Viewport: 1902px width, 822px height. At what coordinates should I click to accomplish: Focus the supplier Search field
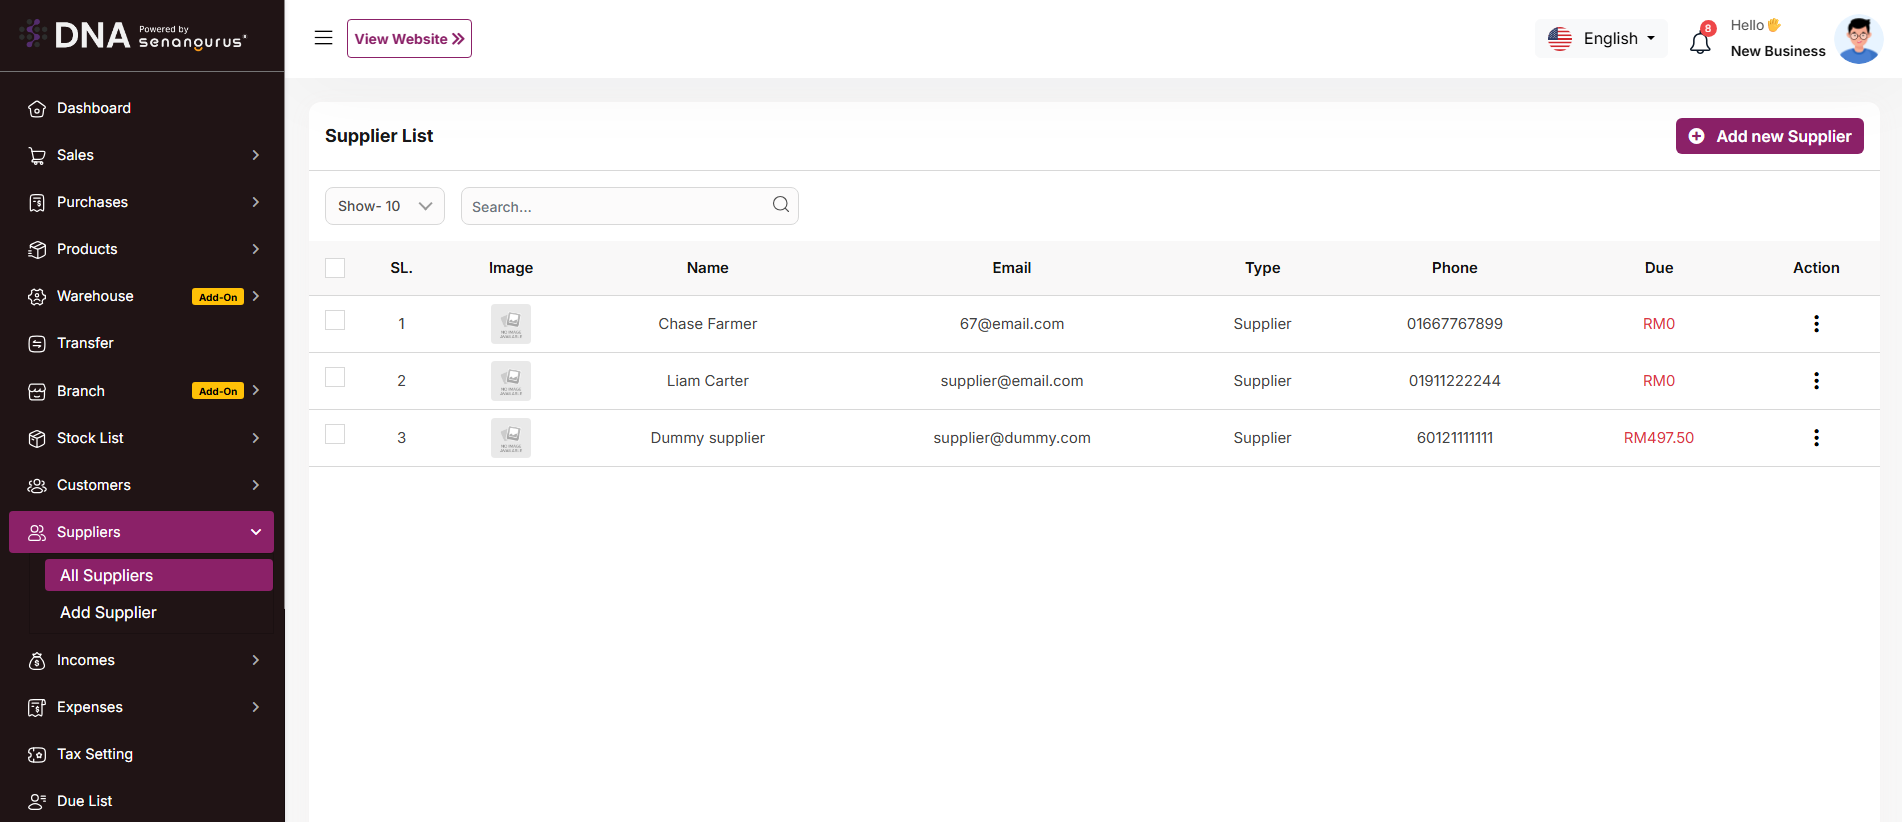click(x=615, y=207)
